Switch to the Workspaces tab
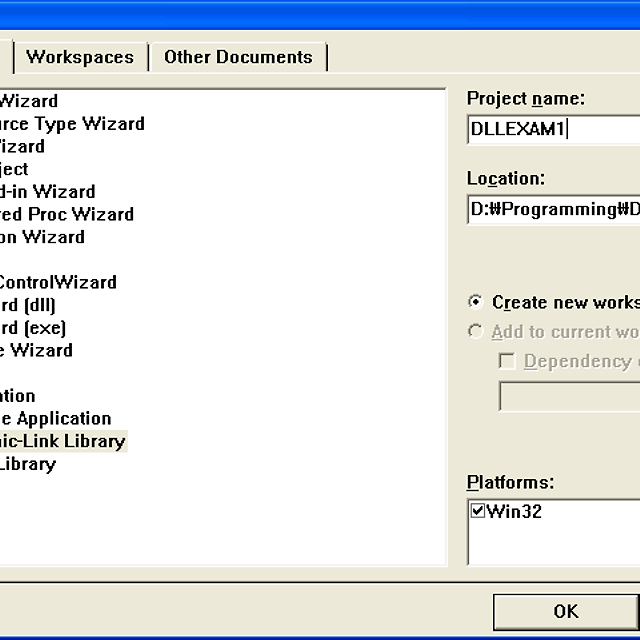The width and height of the screenshot is (640, 640). pyautogui.click(x=80, y=57)
